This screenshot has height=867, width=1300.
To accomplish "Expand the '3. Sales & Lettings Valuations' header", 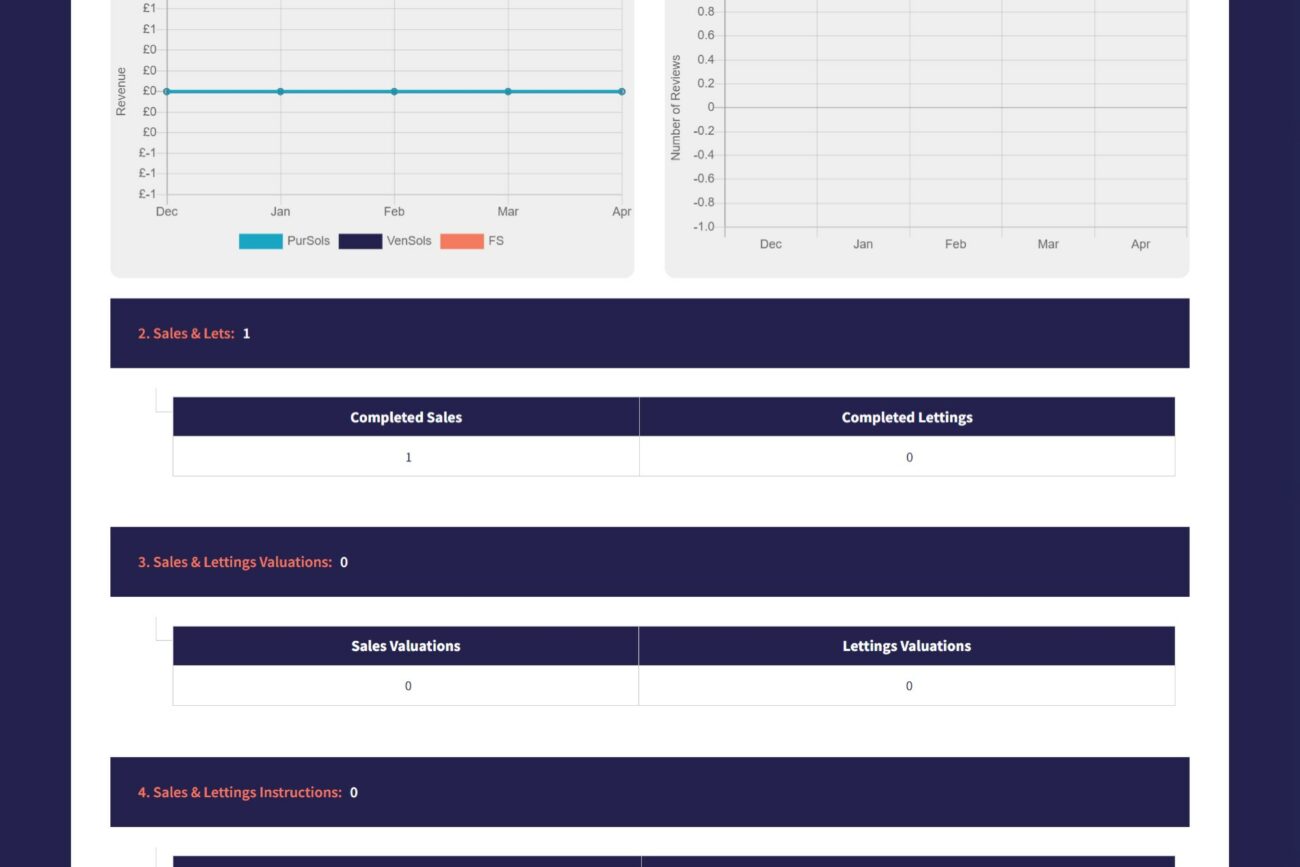I will (649, 562).
